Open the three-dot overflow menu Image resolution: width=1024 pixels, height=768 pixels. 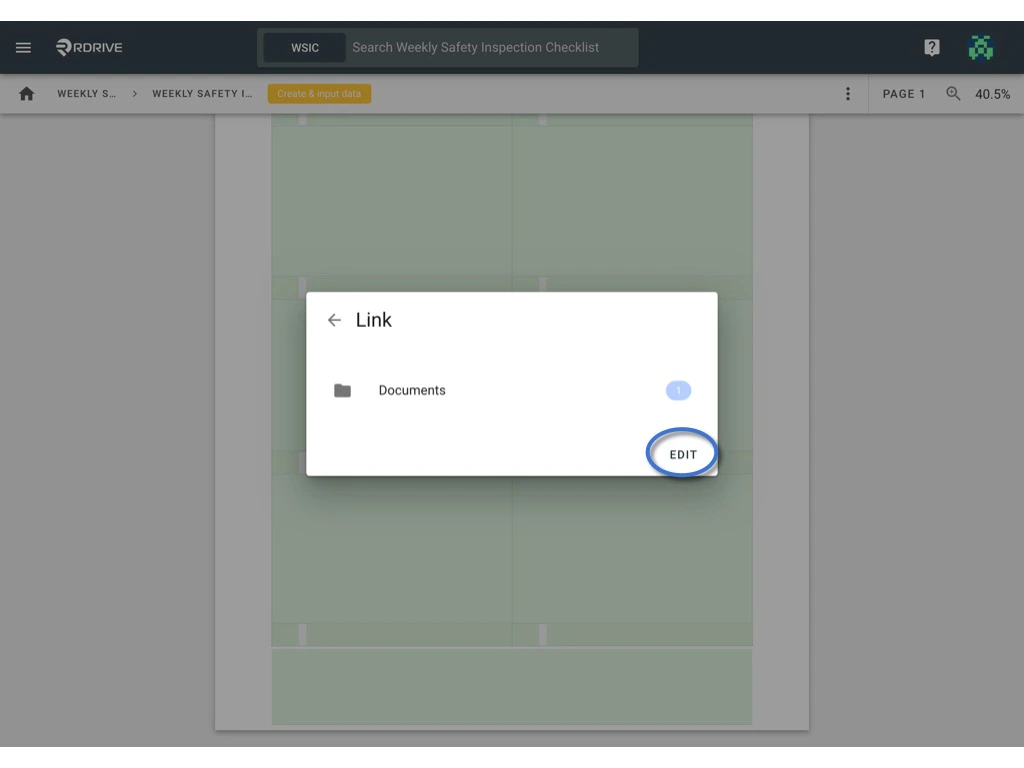click(x=848, y=93)
